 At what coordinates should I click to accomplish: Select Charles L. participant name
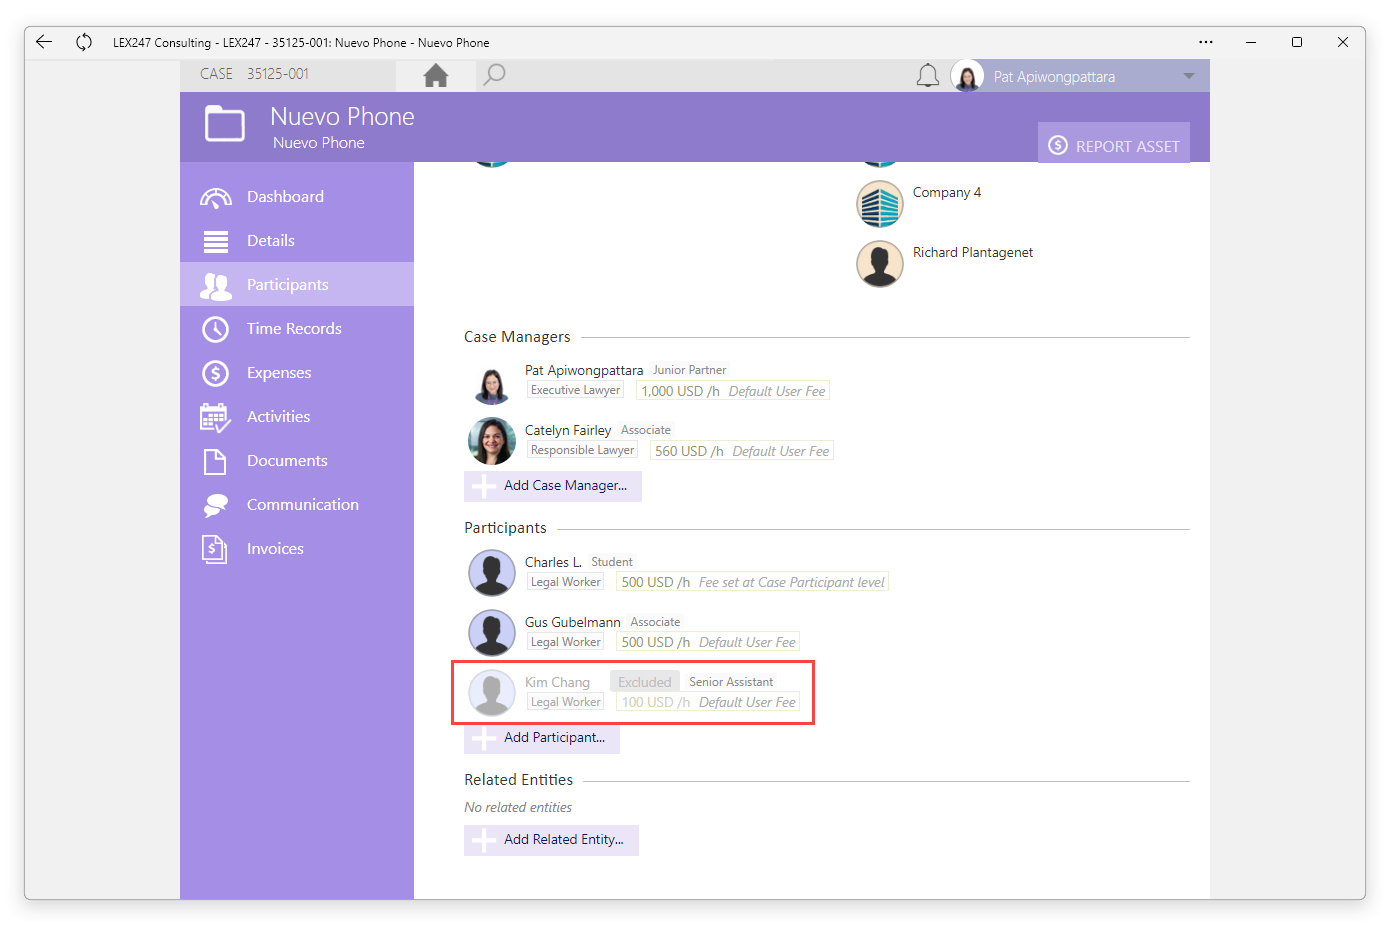[x=553, y=562]
